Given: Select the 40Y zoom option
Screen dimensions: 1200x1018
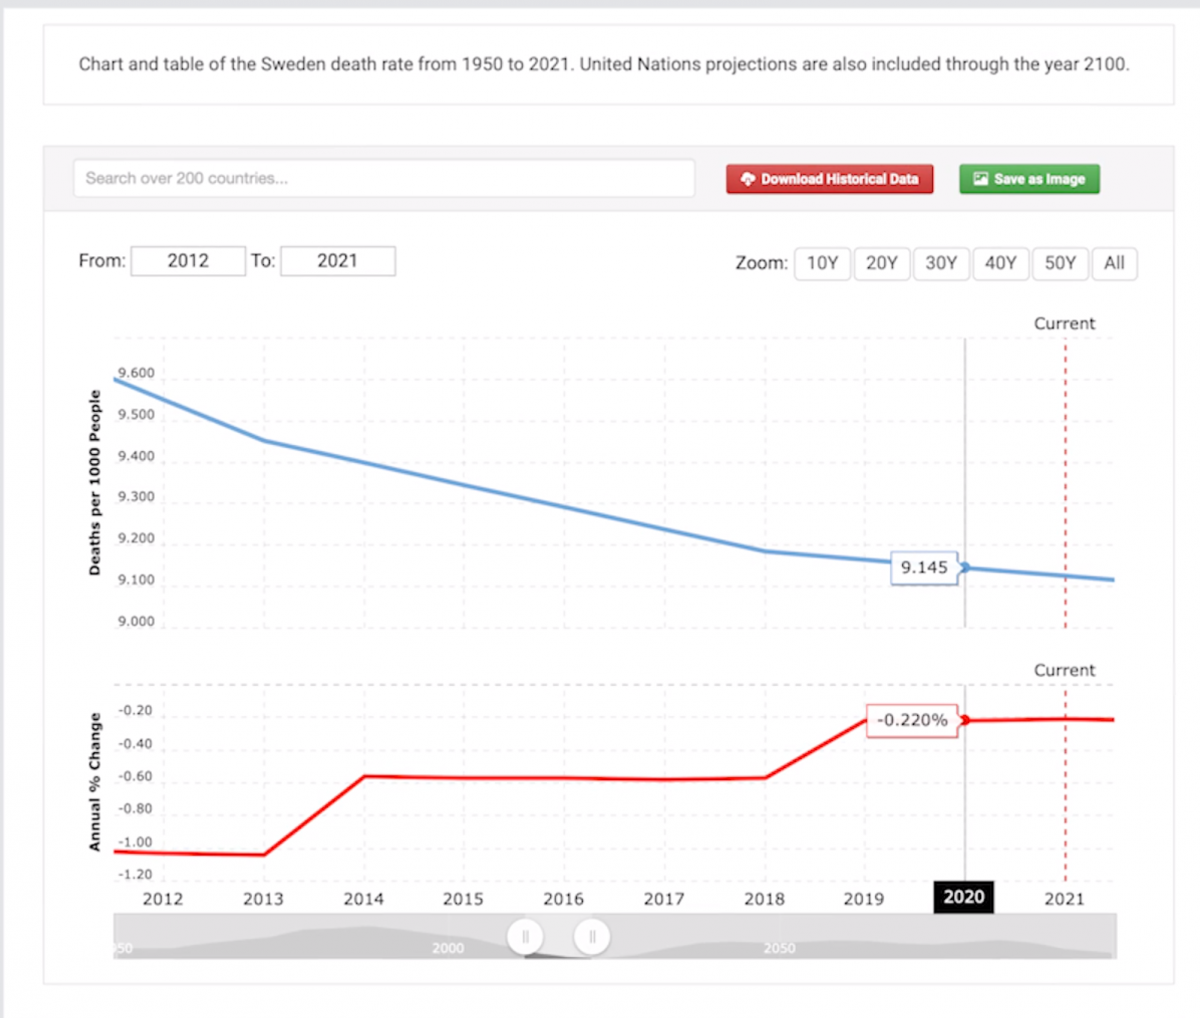Looking at the screenshot, I should tap(1000, 263).
